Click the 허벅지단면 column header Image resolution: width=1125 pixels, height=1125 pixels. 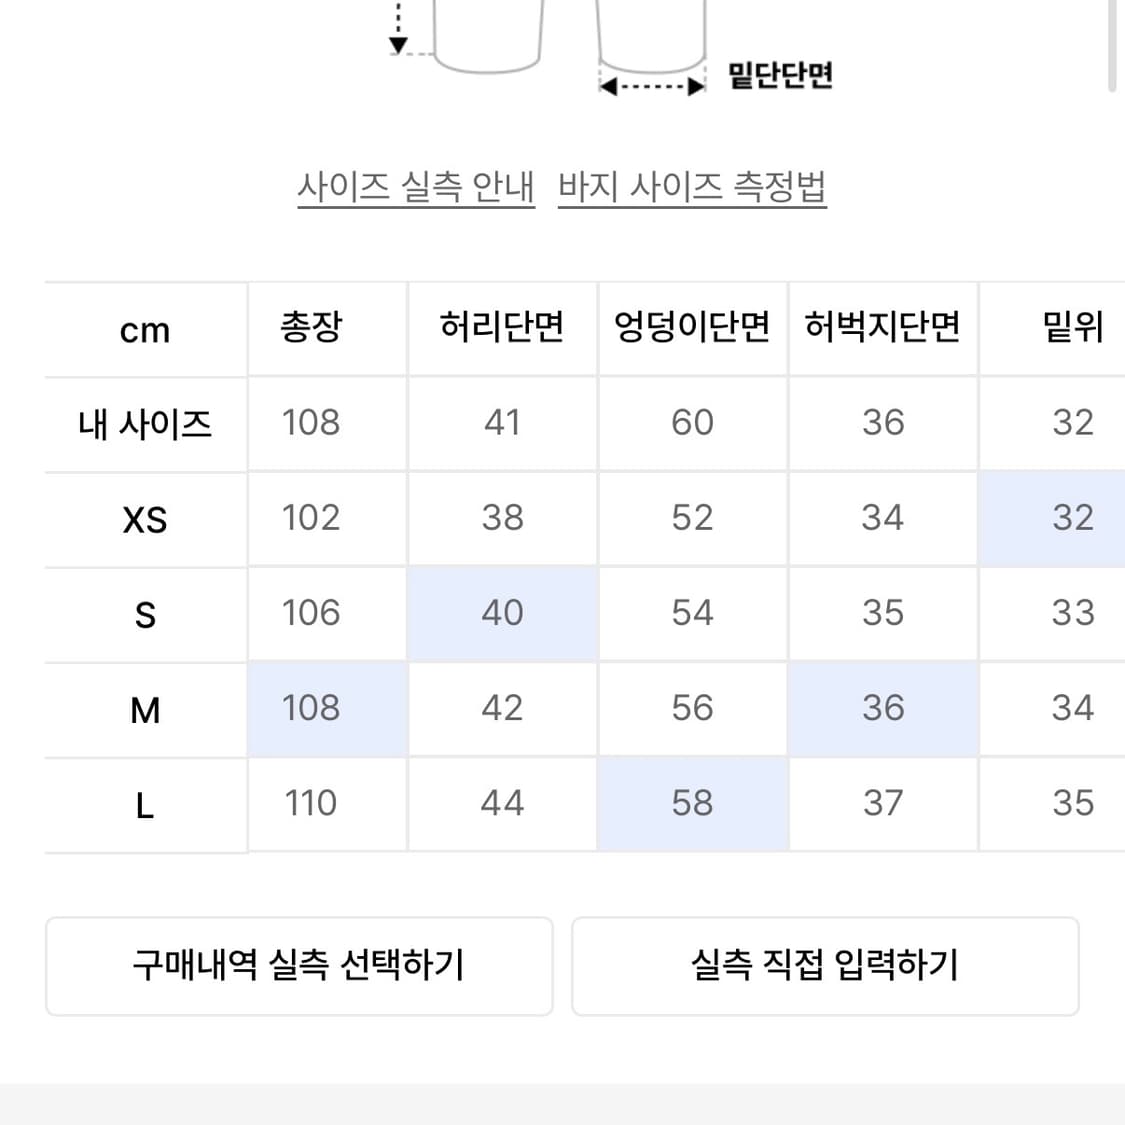[x=883, y=326]
